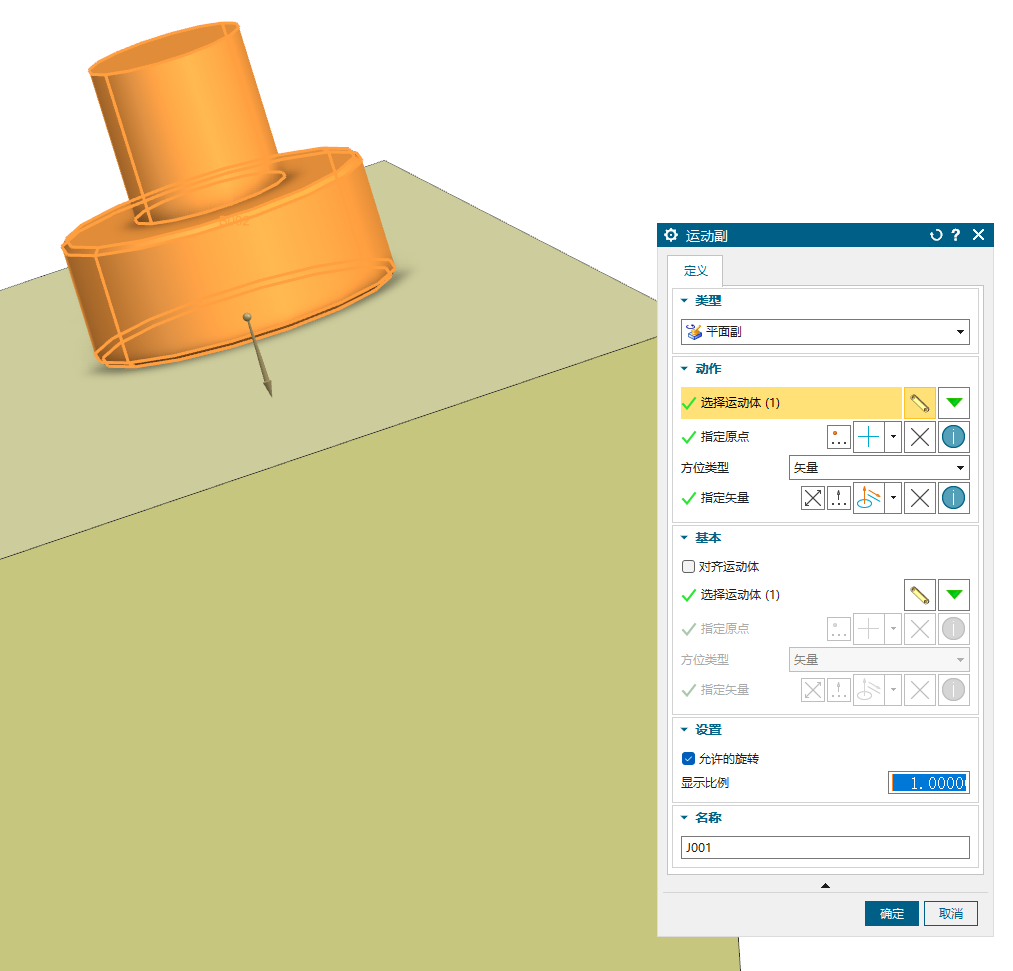Click the info icon on the 动作 指定矢量 row
Image resolution: width=1013 pixels, height=971 pixels.
[x=954, y=498]
